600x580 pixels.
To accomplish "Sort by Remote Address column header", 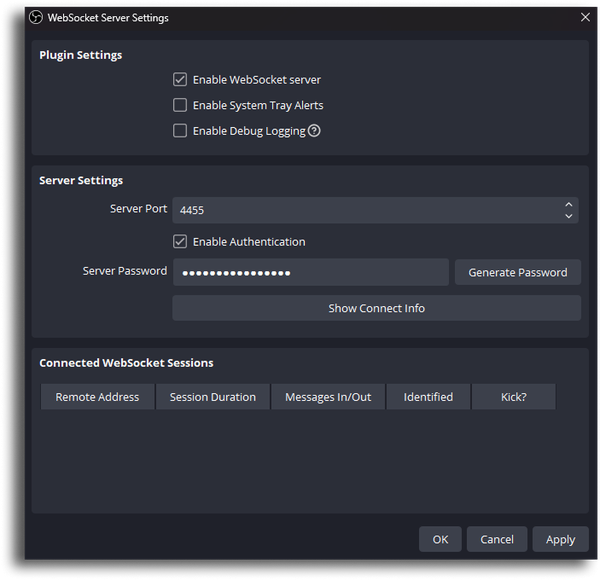I will click(x=98, y=397).
